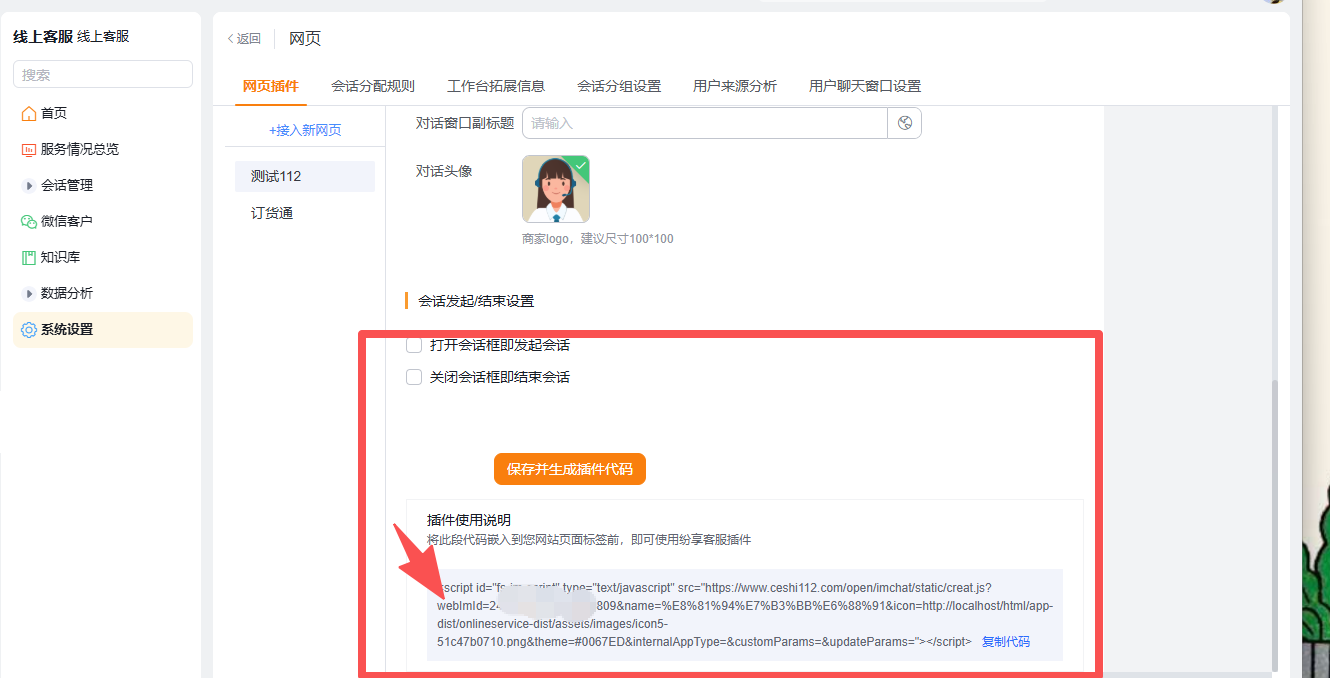Open the 工作台拓展信息 tab

496,86
